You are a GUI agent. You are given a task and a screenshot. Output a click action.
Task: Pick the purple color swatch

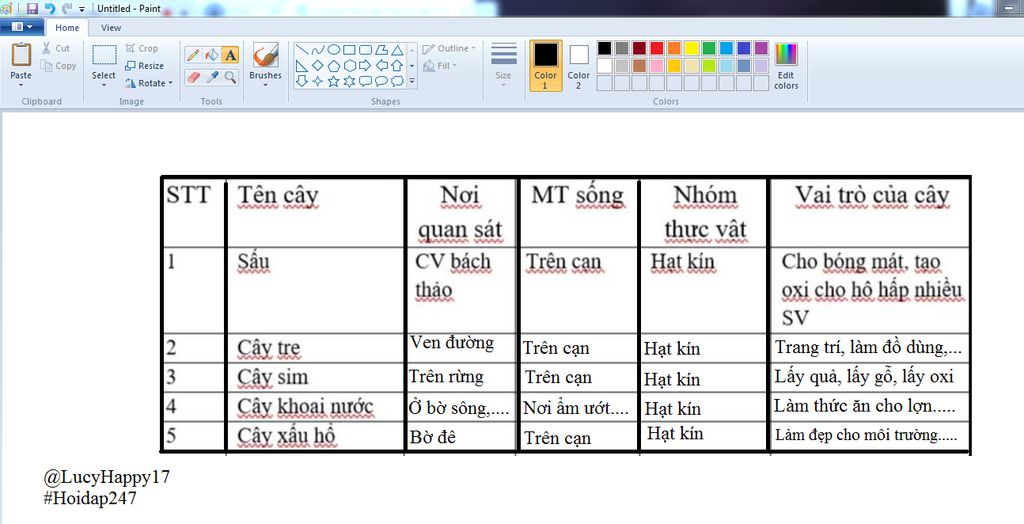coord(761,48)
